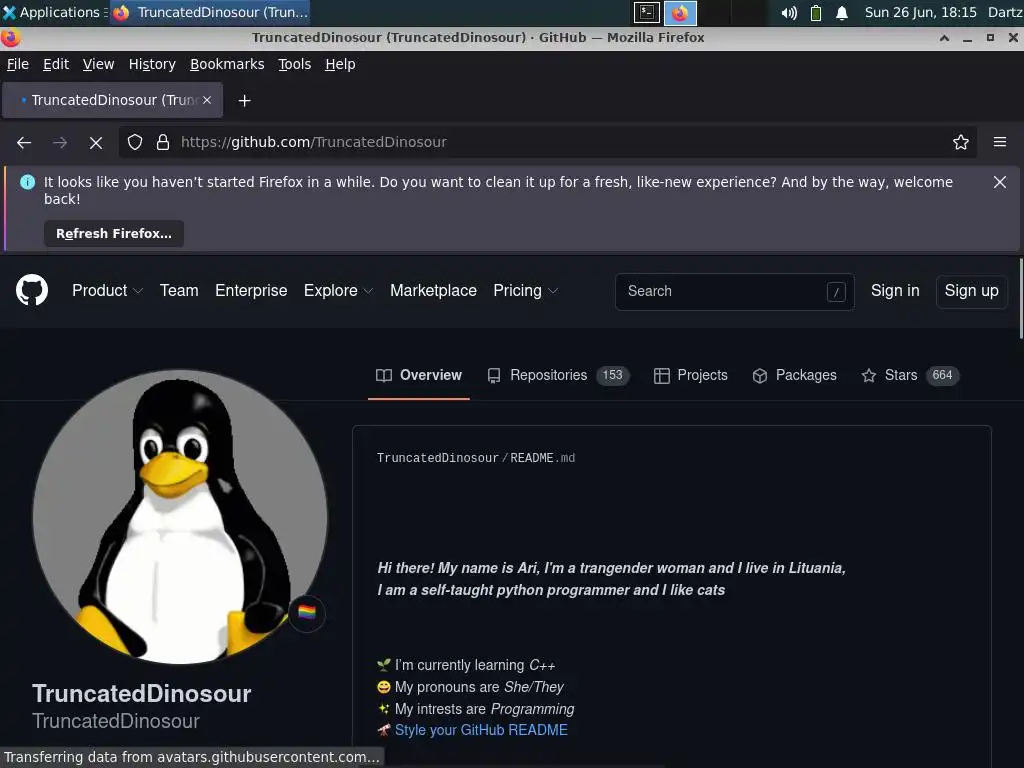Viewport: 1024px width, 768px height.
Task: Switch to the Stars tab
Action: click(x=910, y=375)
